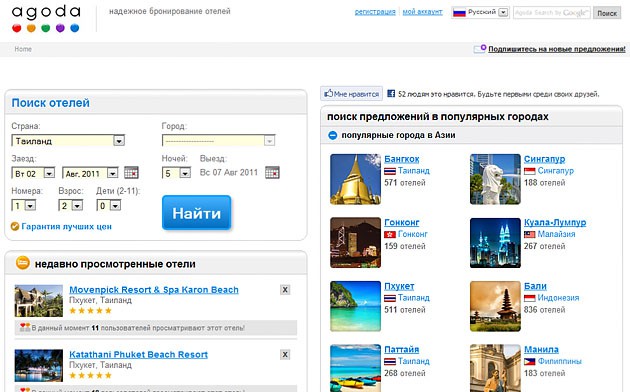
Task: Click the Singapore Merlion thumbnail
Action: (495, 179)
